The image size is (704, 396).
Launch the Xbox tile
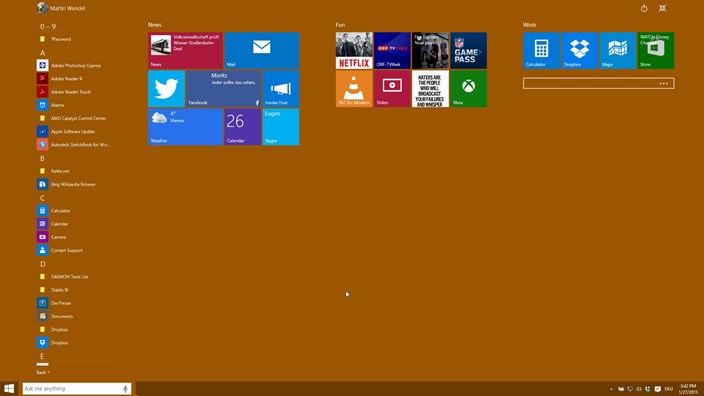click(468, 88)
